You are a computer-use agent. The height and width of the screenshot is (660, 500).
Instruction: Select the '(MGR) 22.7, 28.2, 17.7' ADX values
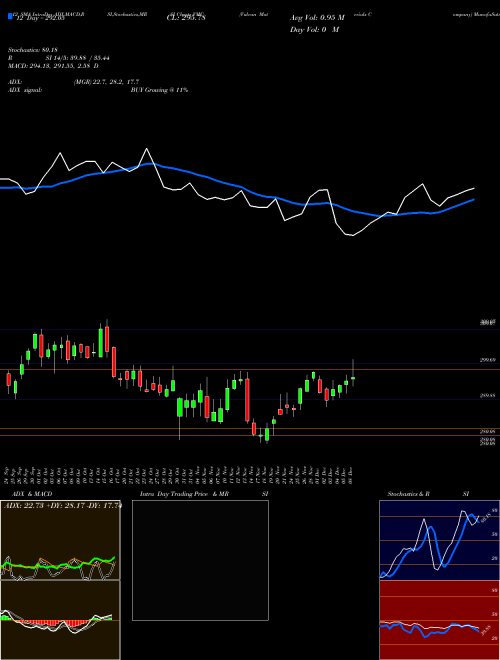coord(106,82)
